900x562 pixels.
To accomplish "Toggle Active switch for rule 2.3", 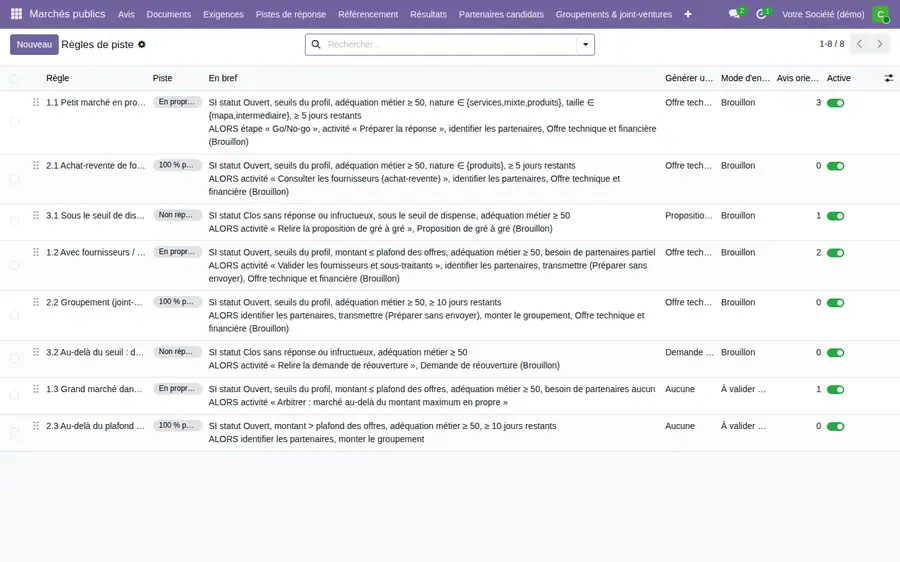I will (x=835, y=426).
